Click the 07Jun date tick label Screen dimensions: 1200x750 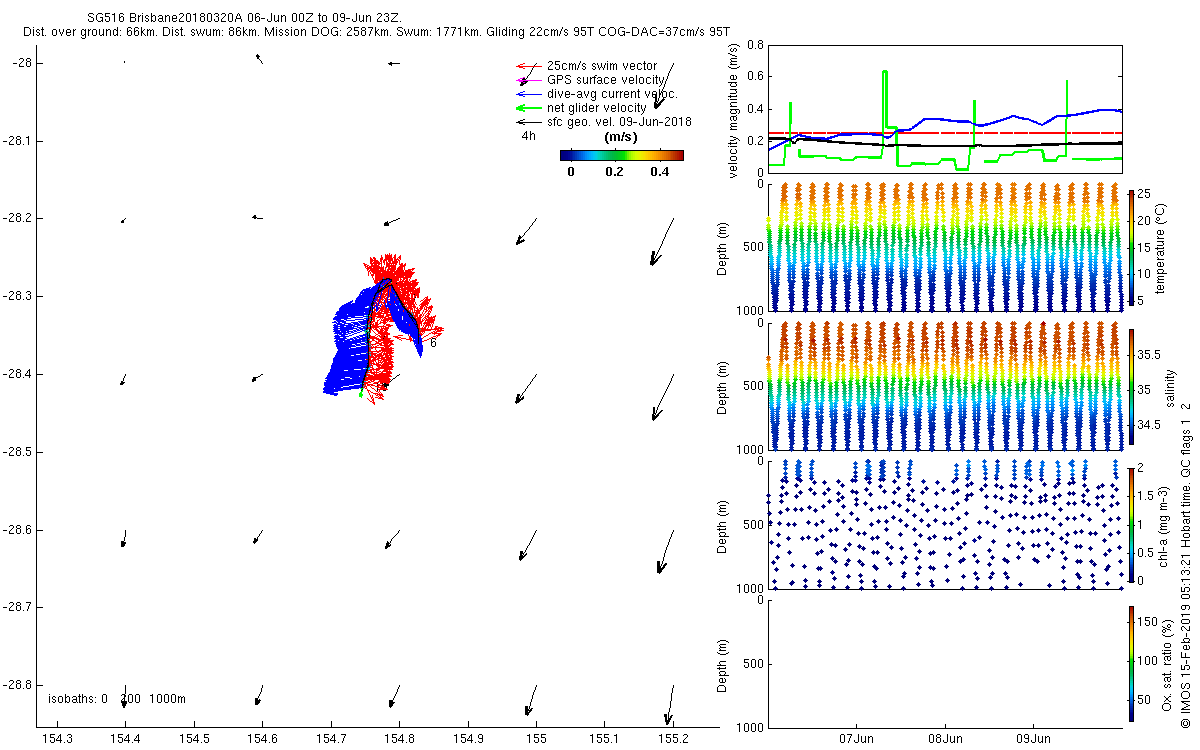[x=857, y=740]
